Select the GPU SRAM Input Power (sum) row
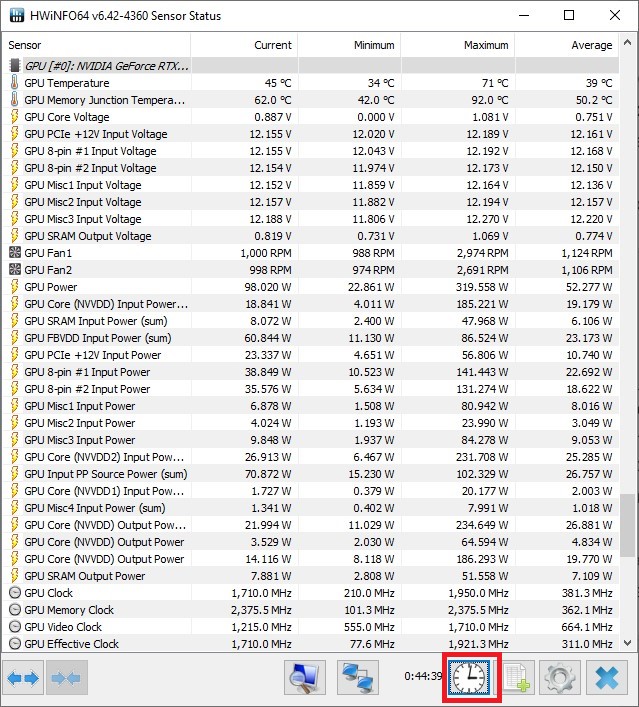Viewport: 639px width, 707px height. tap(311, 321)
